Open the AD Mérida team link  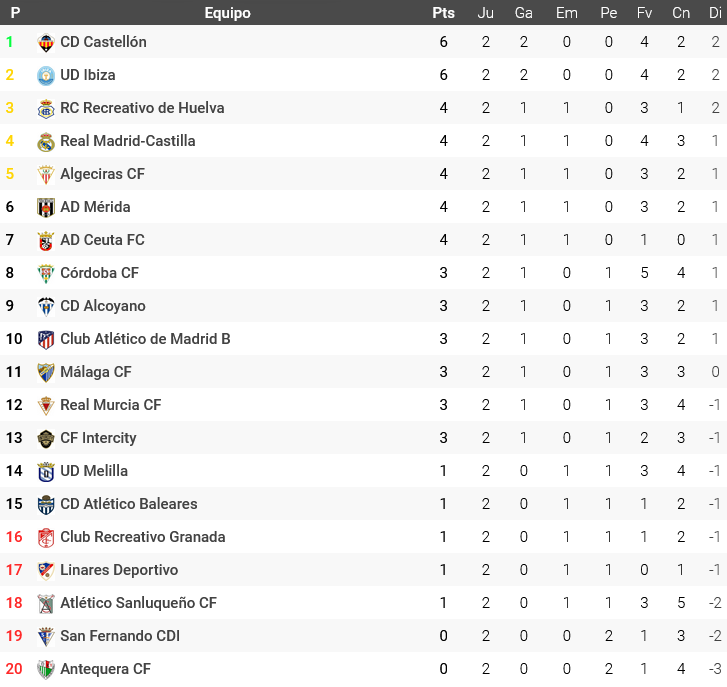click(95, 207)
